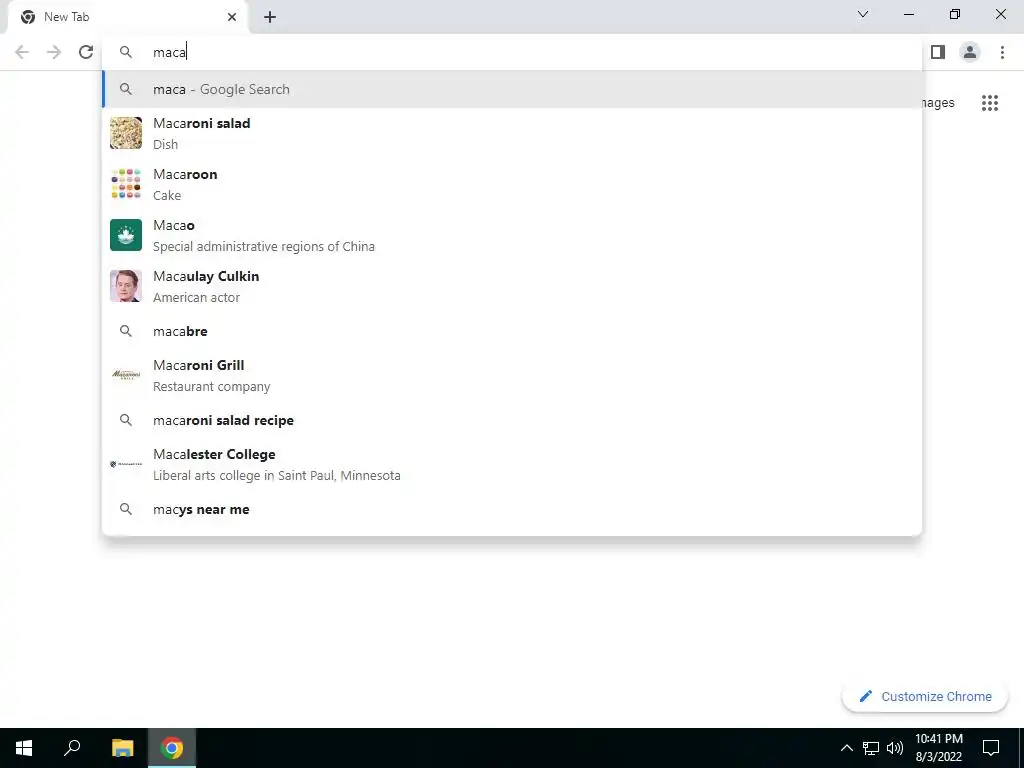This screenshot has width=1024, height=768.
Task: Open the network status tray icon
Action: tap(871, 748)
